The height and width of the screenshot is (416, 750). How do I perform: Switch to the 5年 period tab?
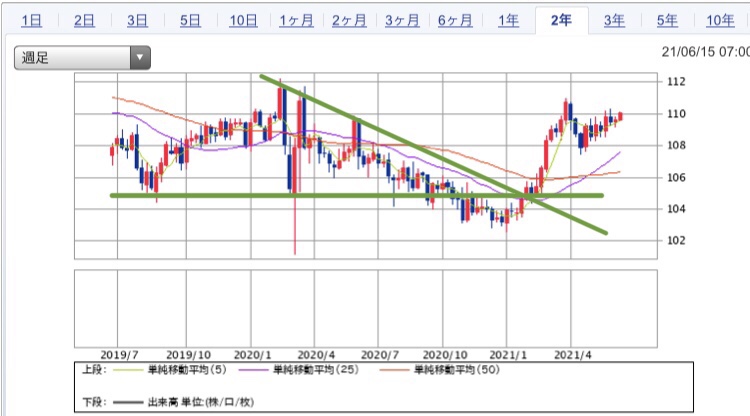click(x=667, y=21)
